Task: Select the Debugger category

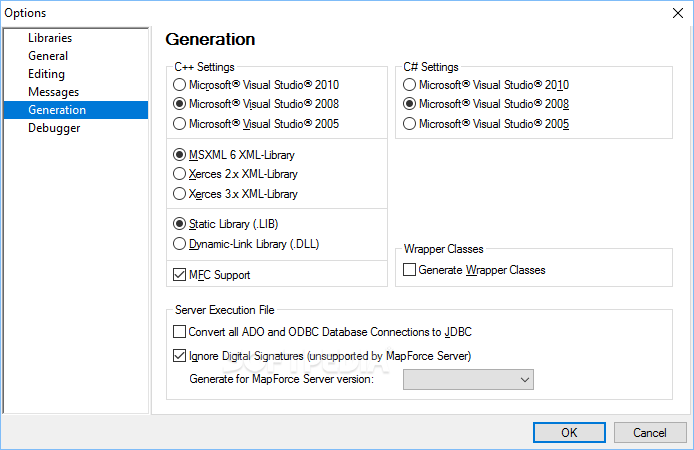Action: (54, 128)
